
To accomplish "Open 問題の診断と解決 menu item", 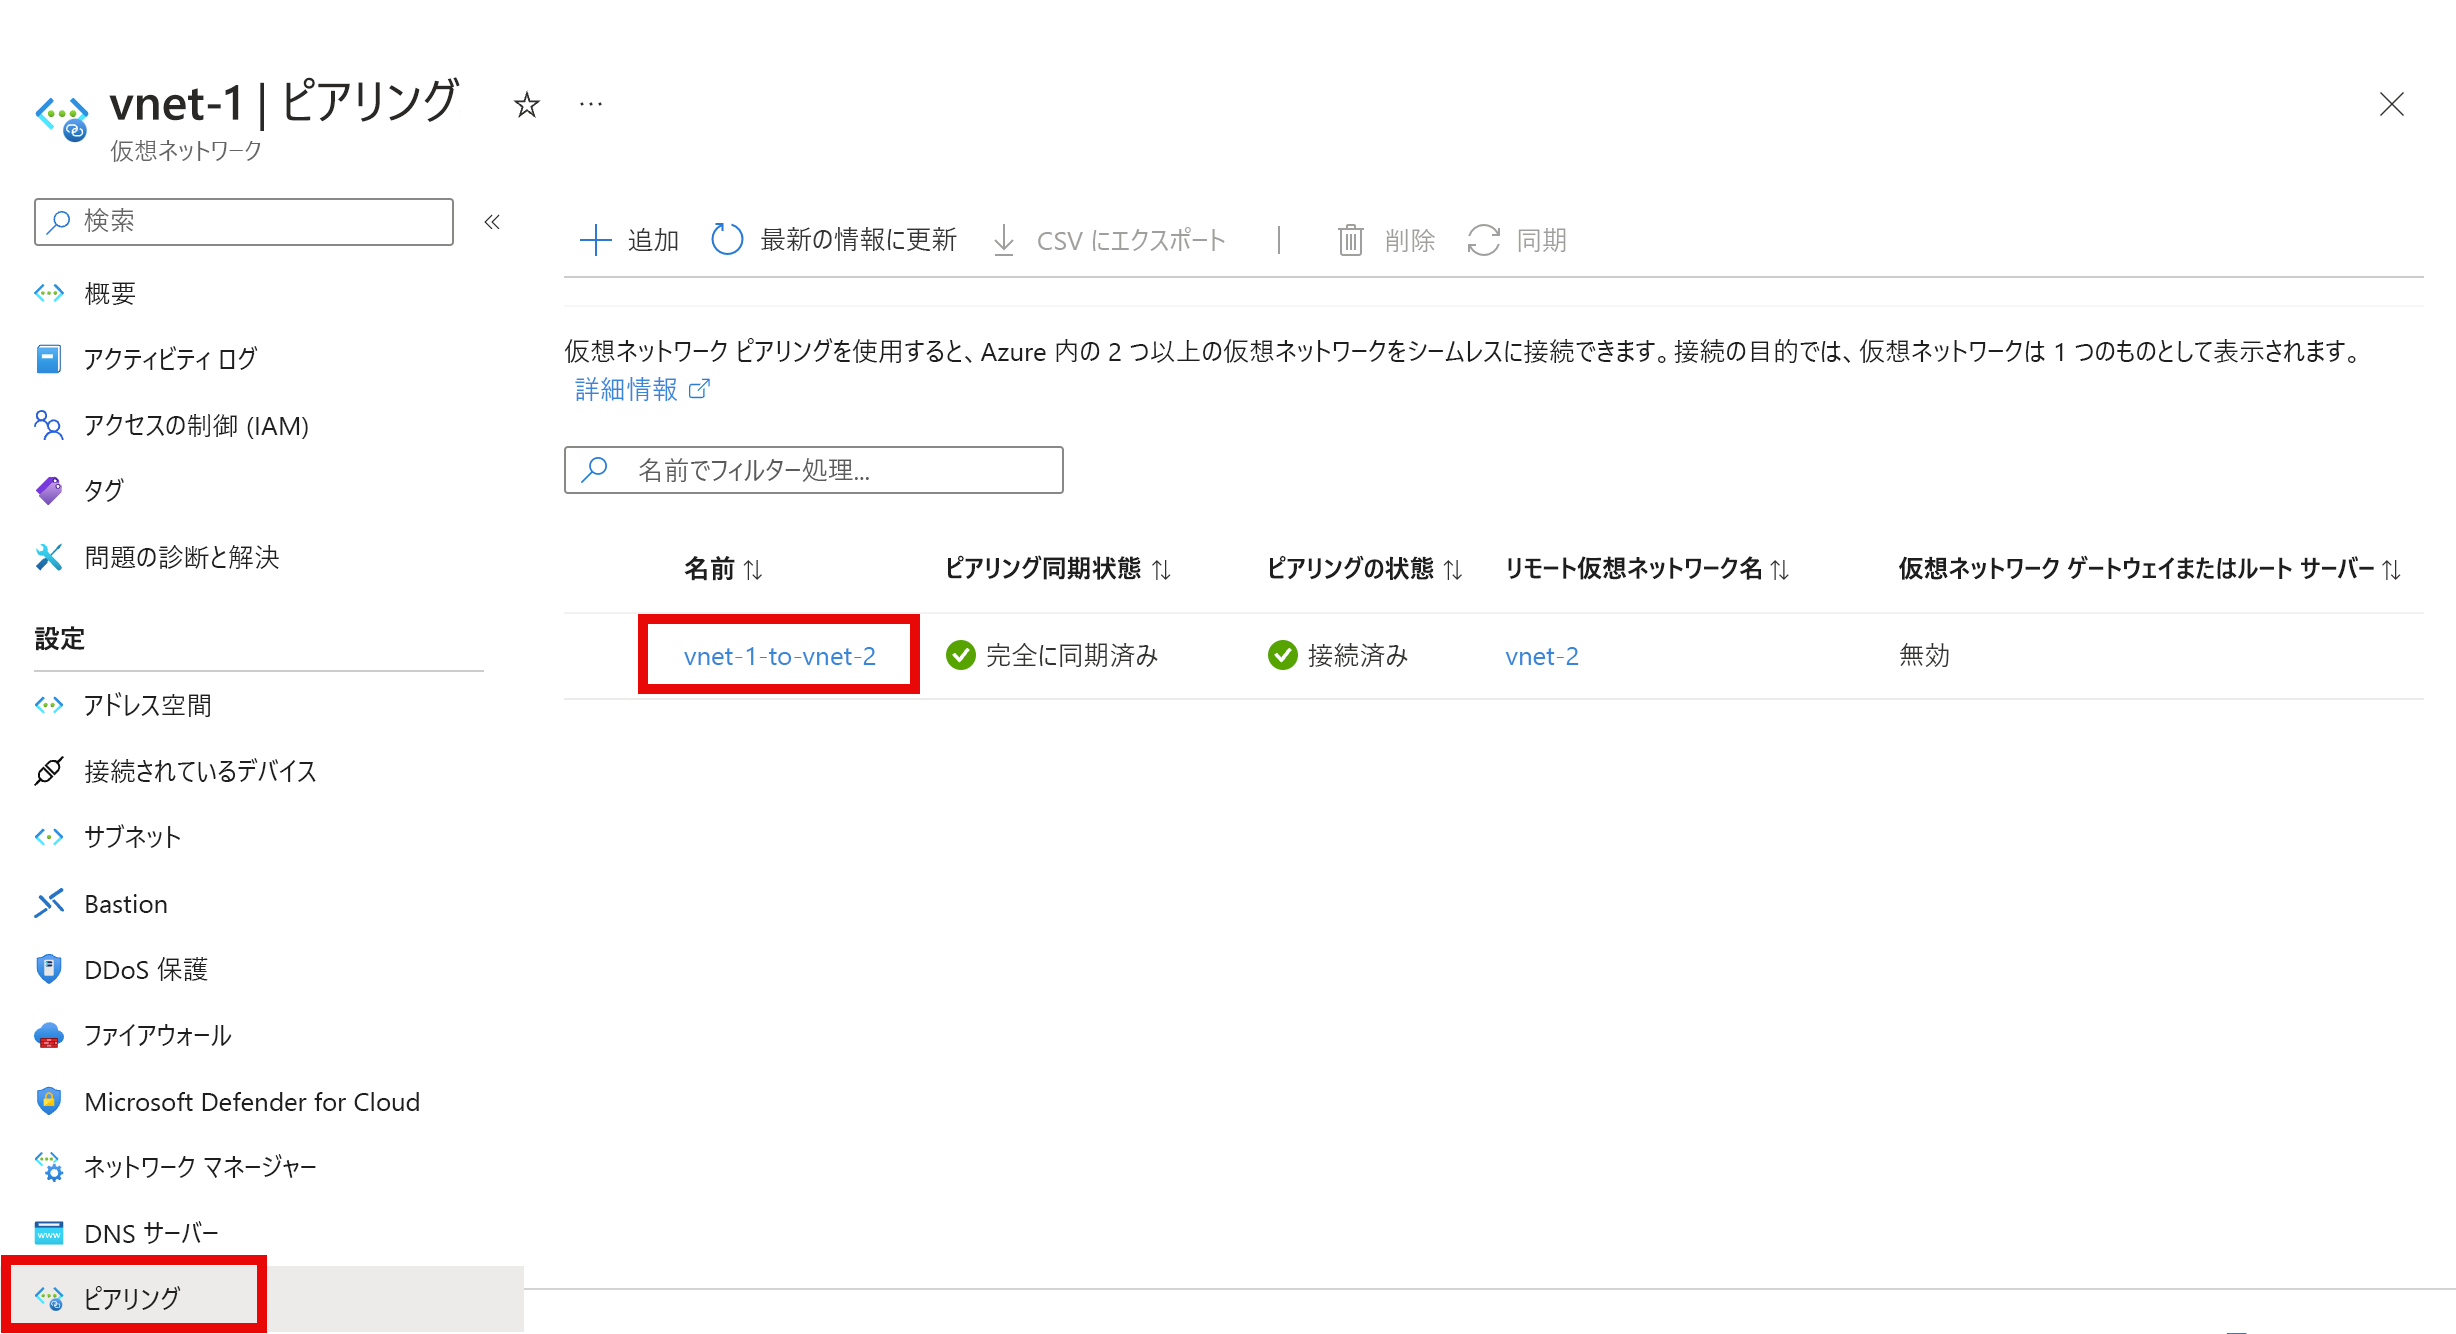I will pos(182,557).
